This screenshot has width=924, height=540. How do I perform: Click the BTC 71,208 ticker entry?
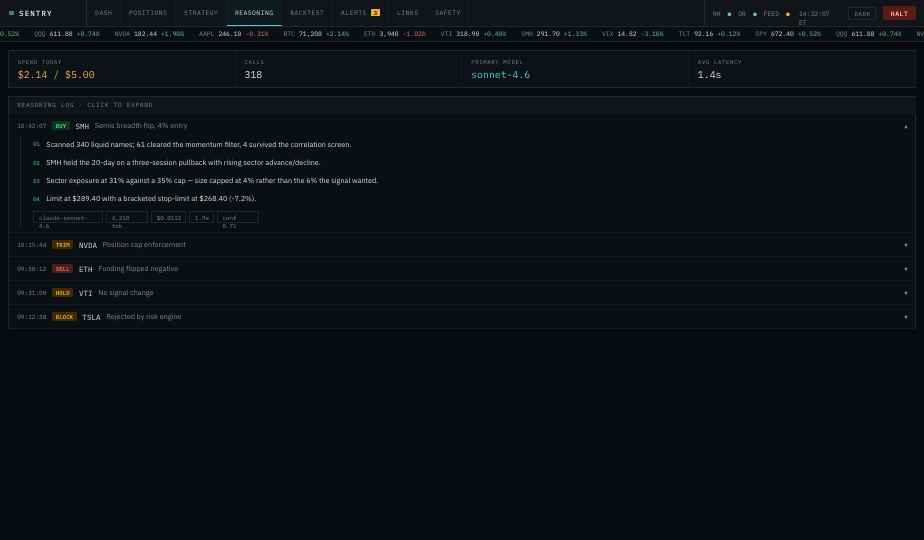tap(316, 34)
